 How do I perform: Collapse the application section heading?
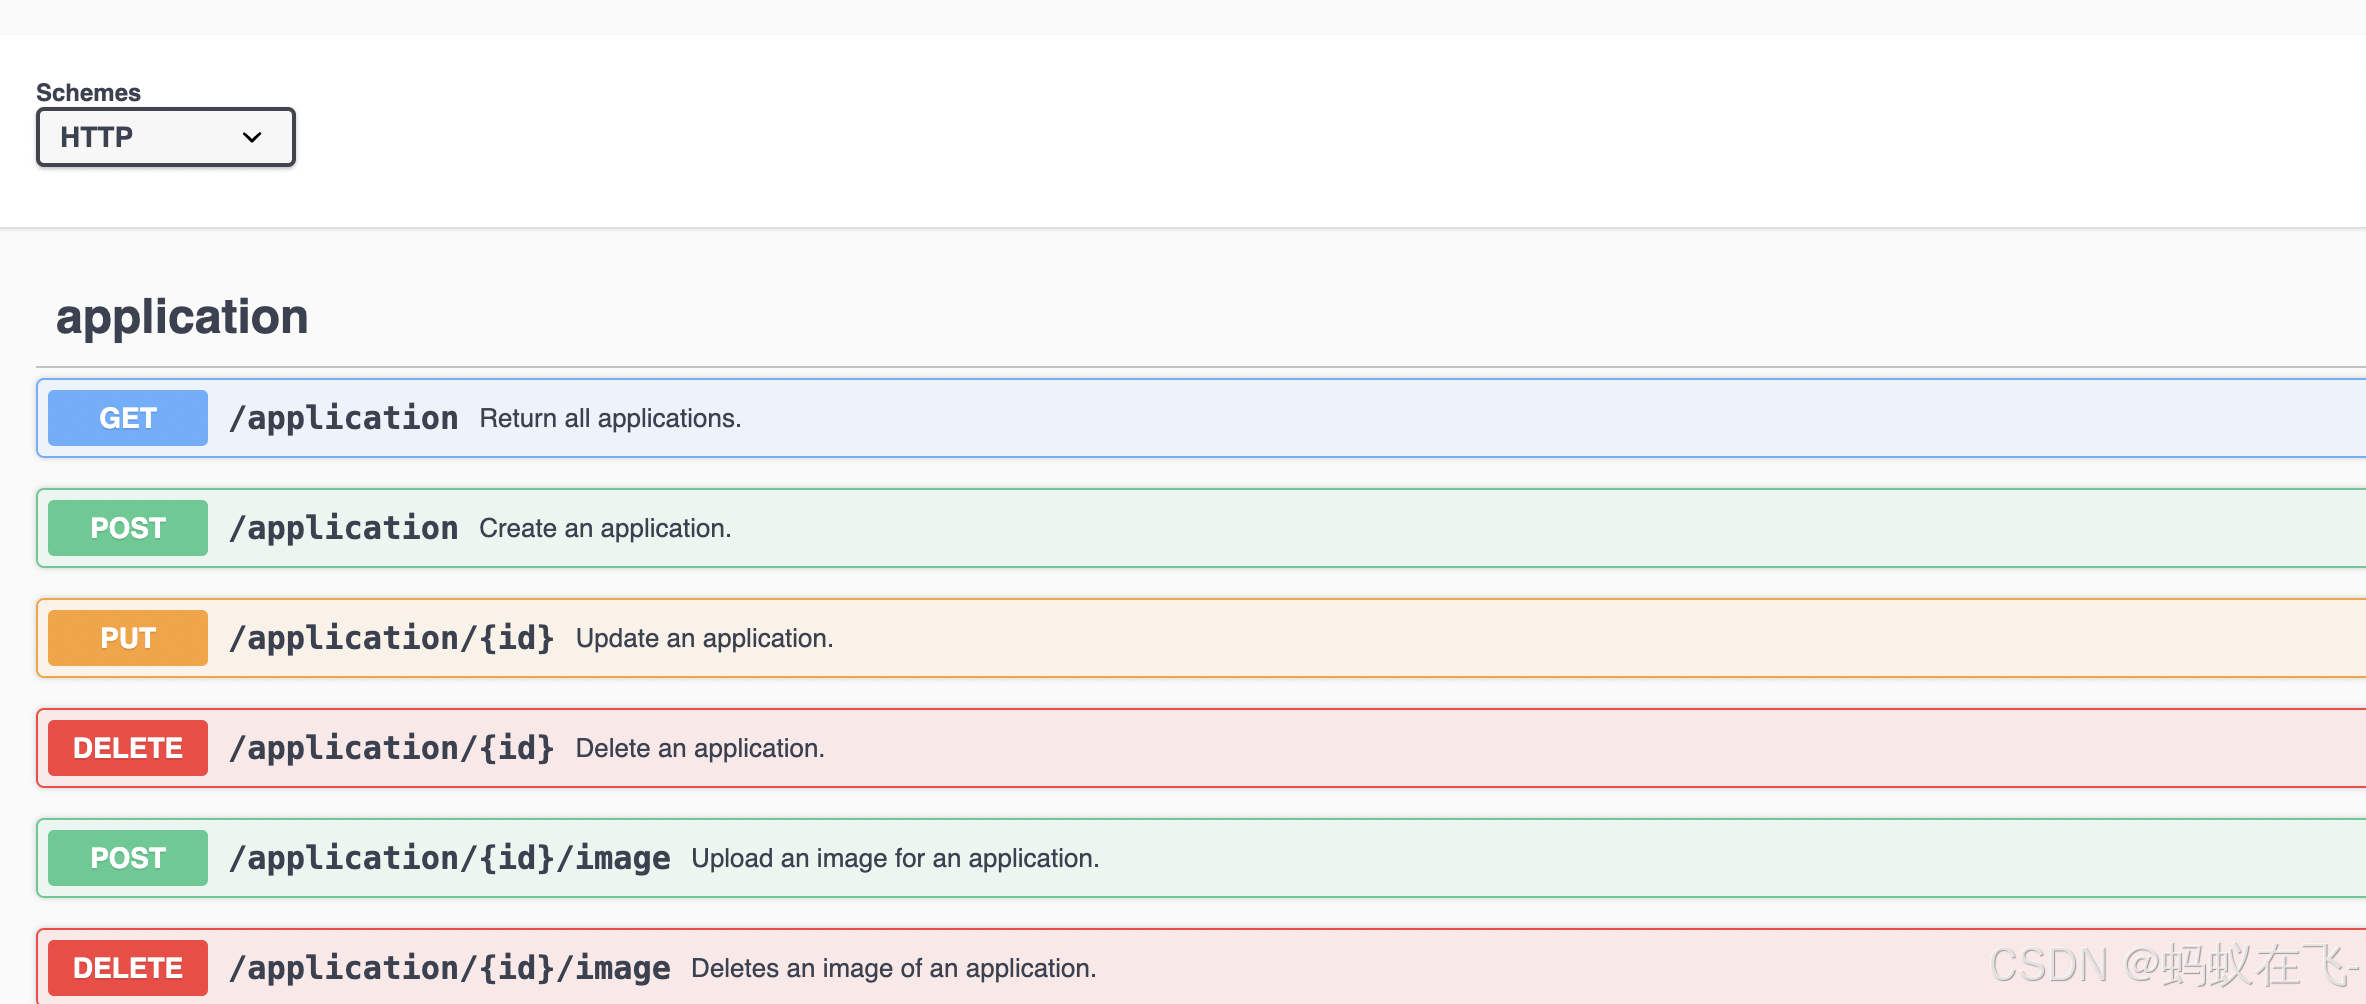pos(182,317)
